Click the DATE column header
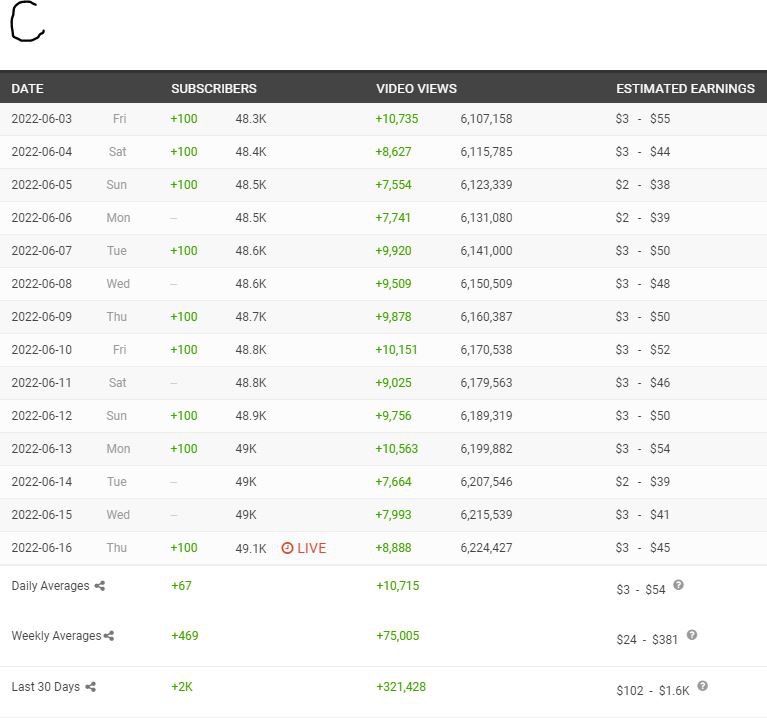 click(x=28, y=88)
